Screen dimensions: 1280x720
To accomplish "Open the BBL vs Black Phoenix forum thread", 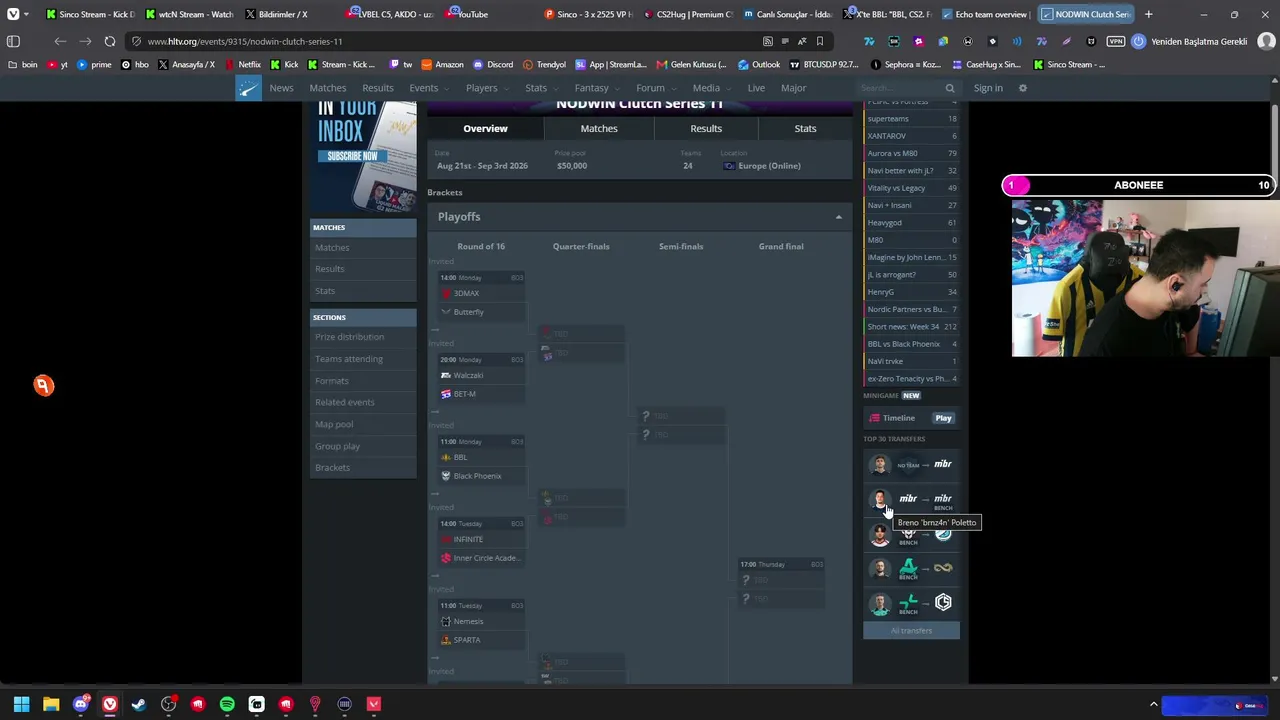I will (911, 344).
